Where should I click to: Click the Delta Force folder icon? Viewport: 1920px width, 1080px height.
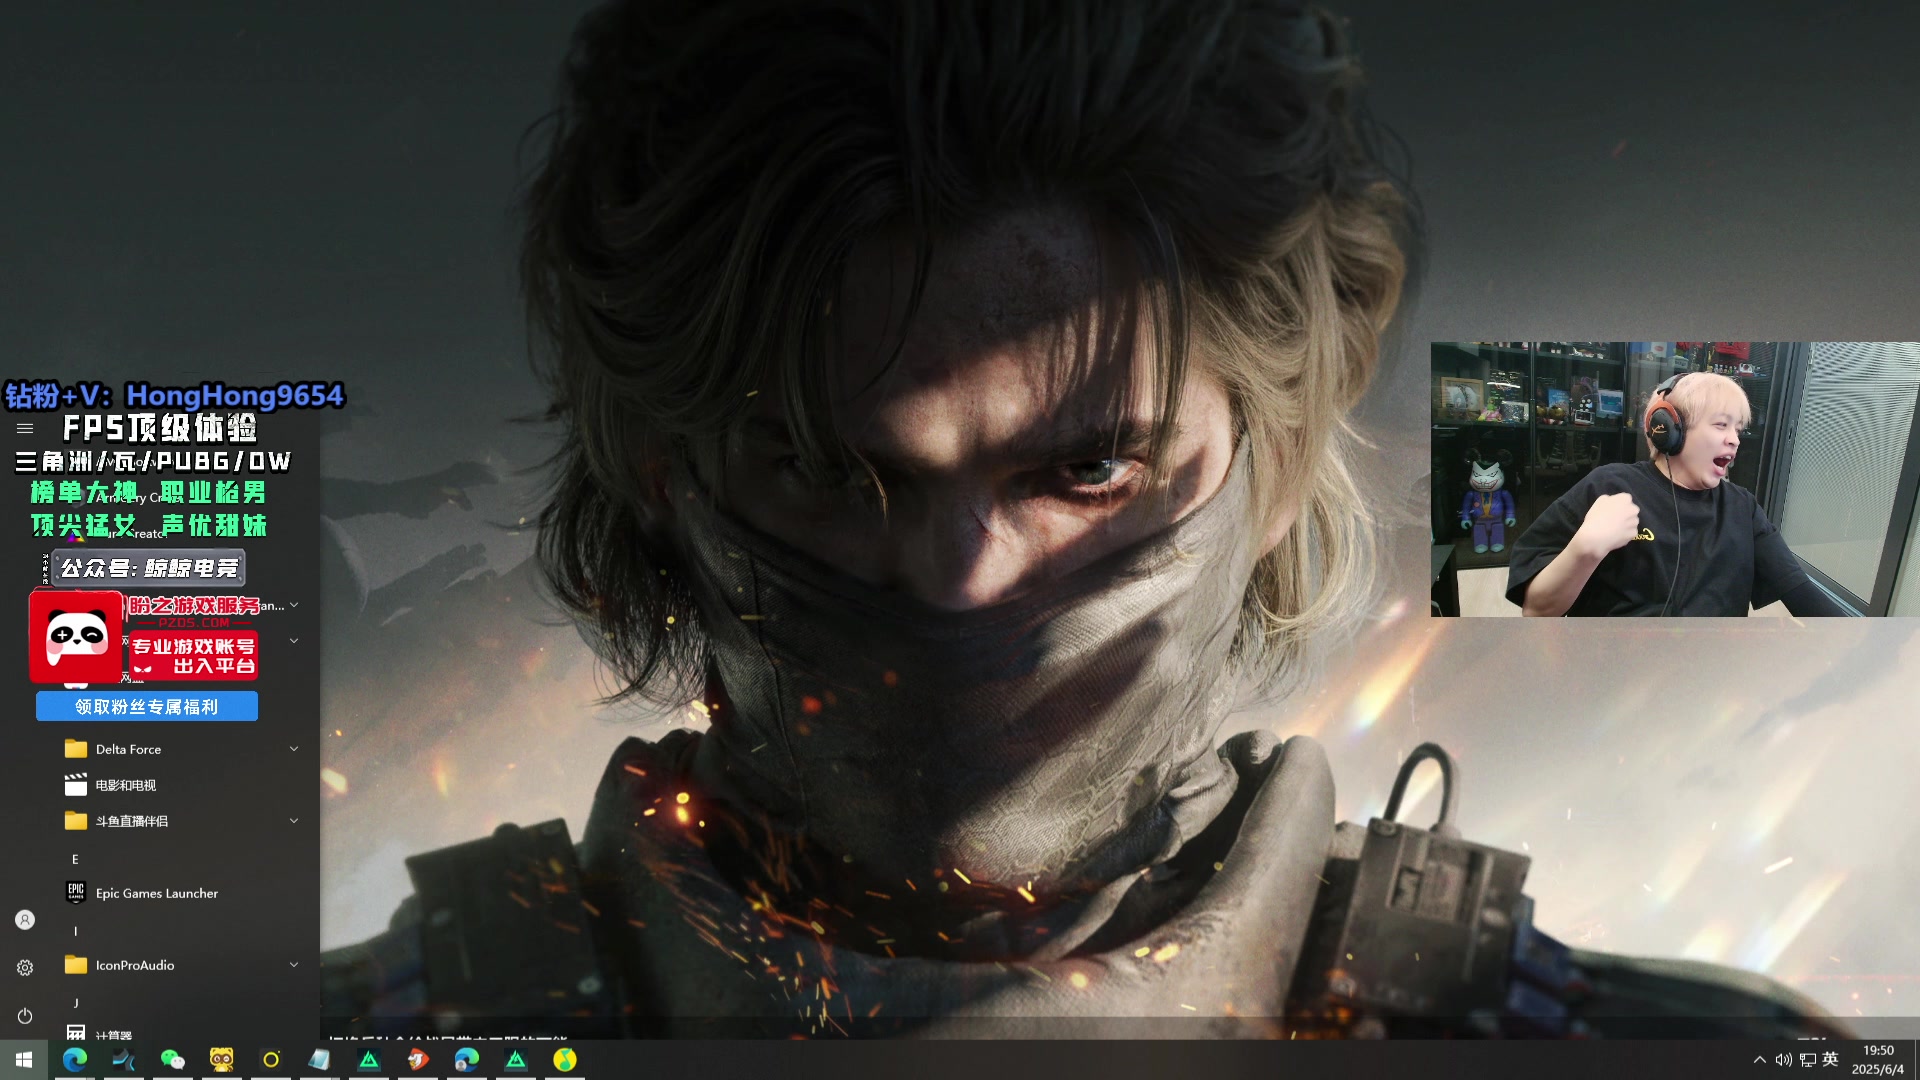(76, 749)
